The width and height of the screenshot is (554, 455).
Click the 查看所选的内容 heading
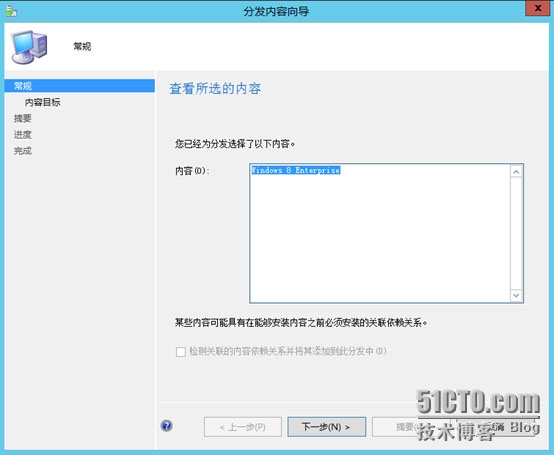[215, 89]
